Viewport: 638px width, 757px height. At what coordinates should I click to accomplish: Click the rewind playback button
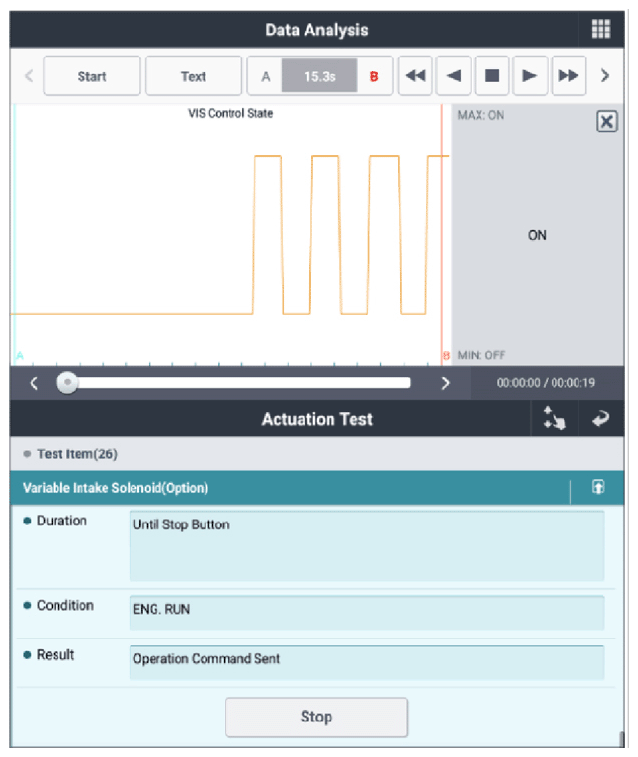pos(414,76)
